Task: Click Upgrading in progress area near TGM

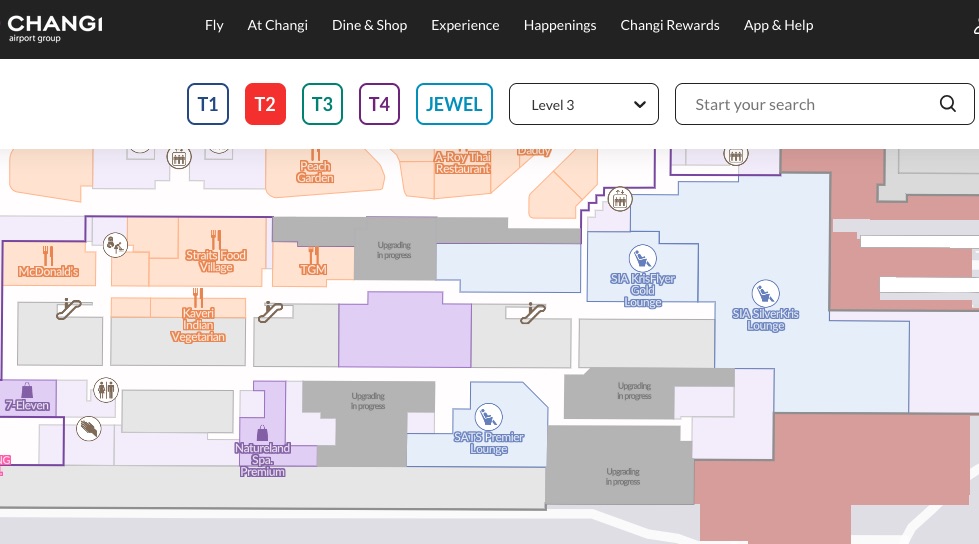Action: (394, 250)
